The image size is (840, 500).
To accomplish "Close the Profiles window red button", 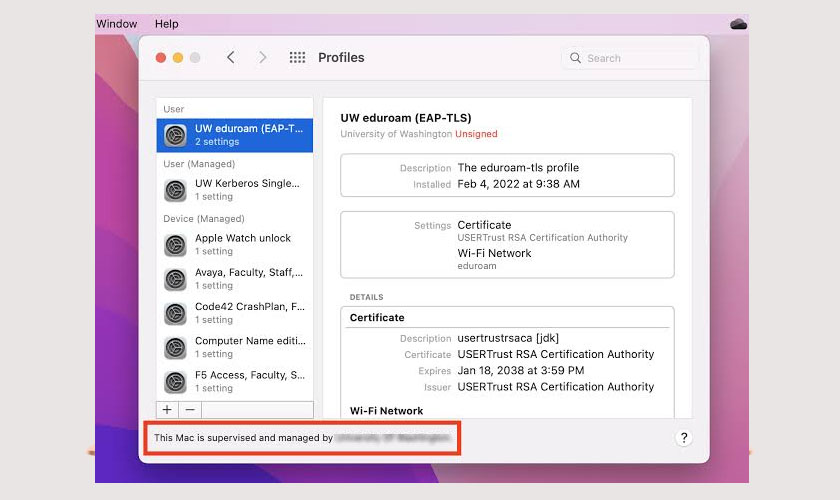I will [161, 57].
